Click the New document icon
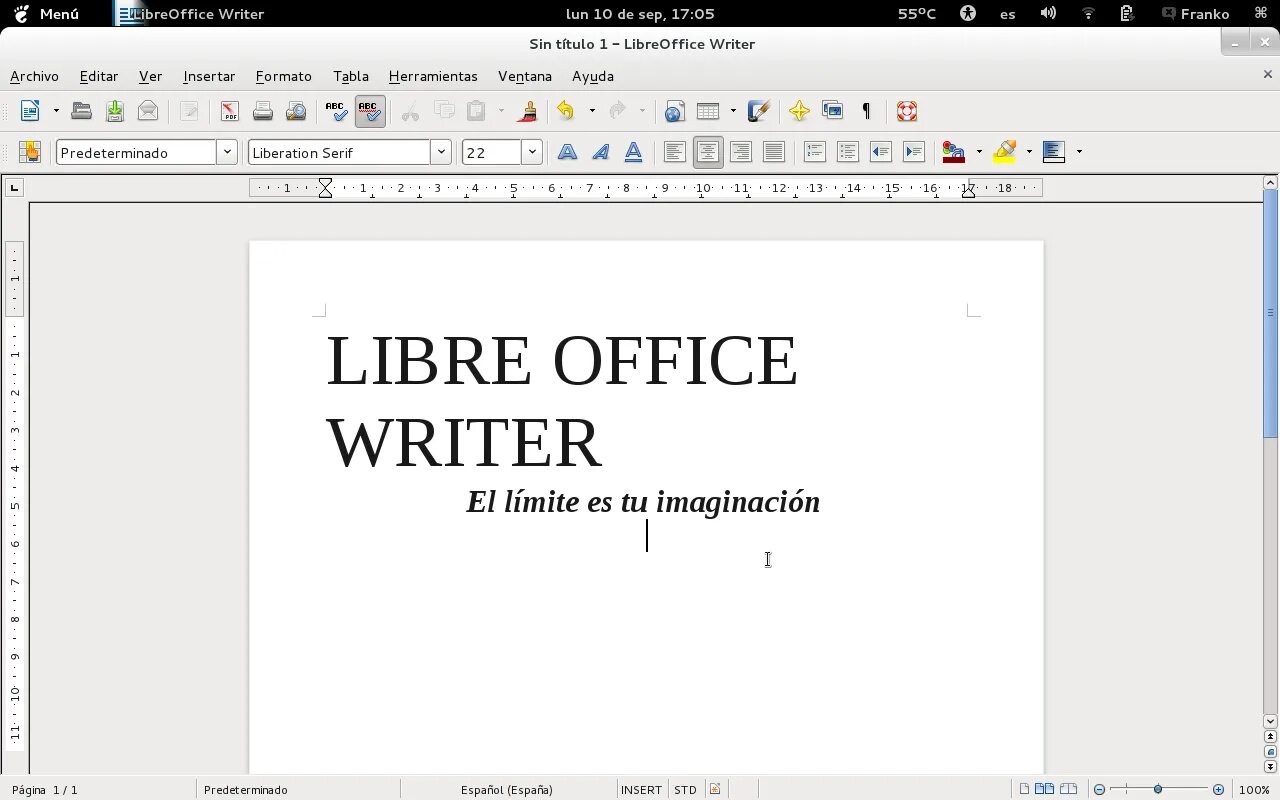The image size is (1280, 800). click(x=30, y=111)
